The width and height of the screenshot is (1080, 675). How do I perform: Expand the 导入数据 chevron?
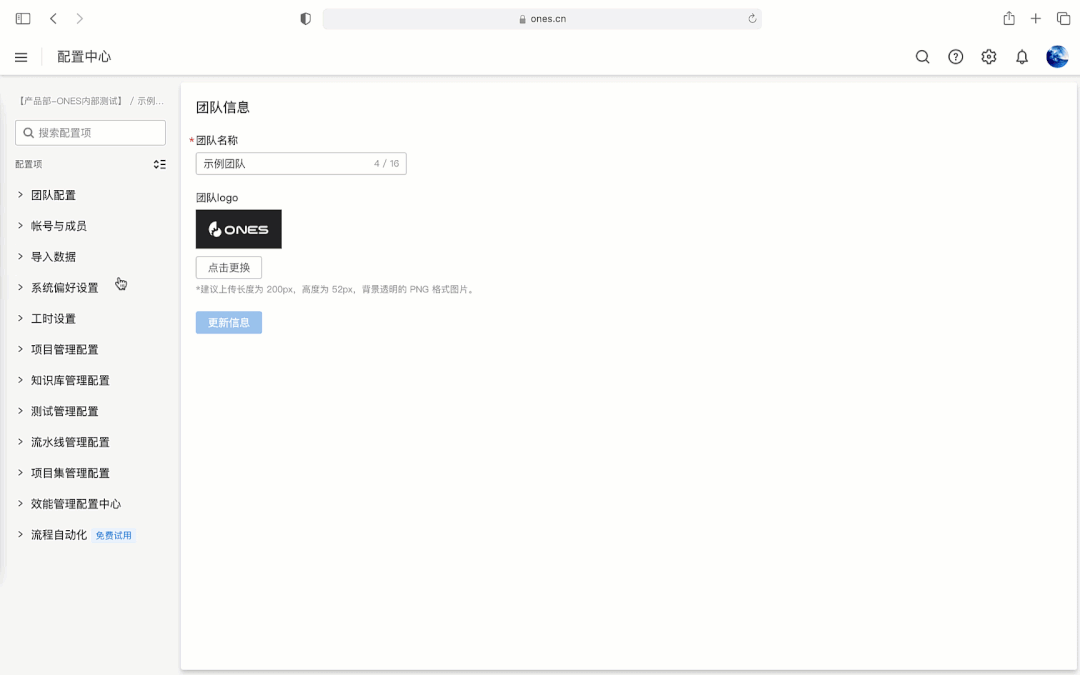[x=20, y=256]
